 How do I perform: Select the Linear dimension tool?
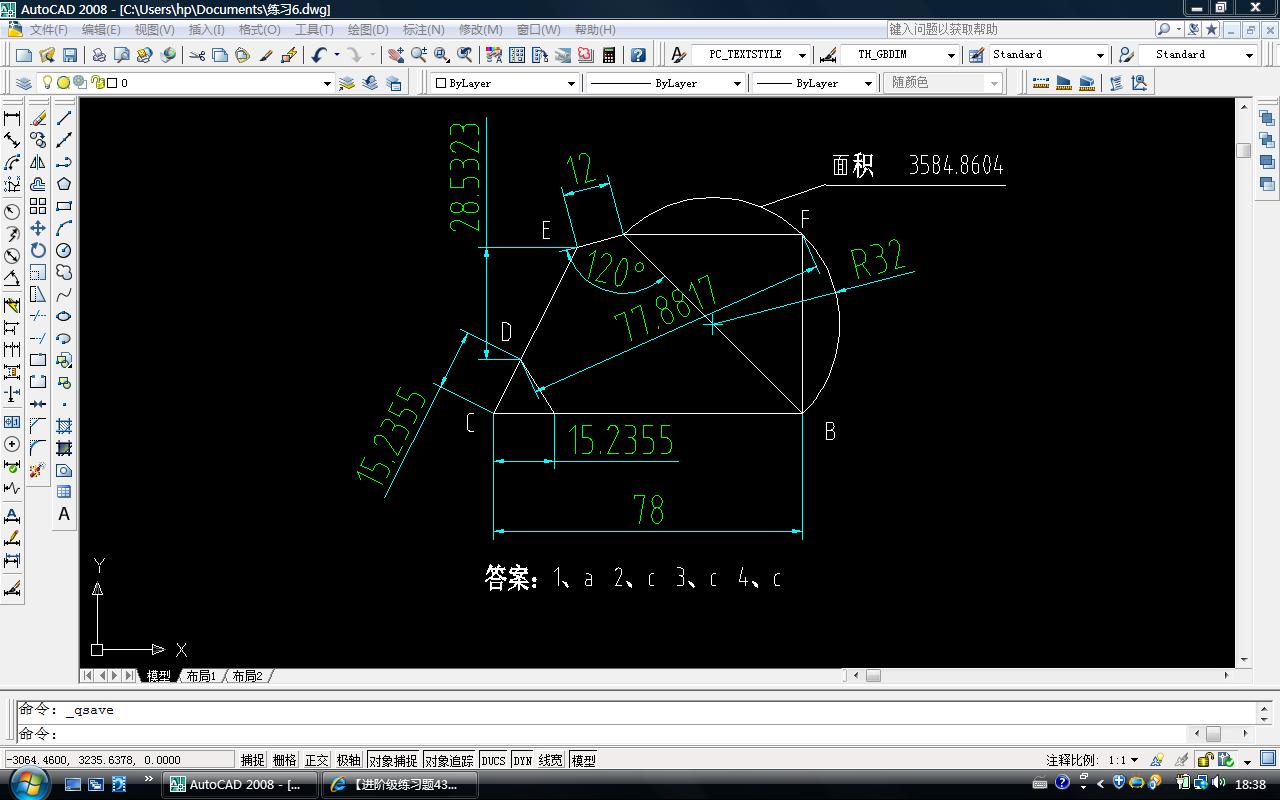pos(12,118)
